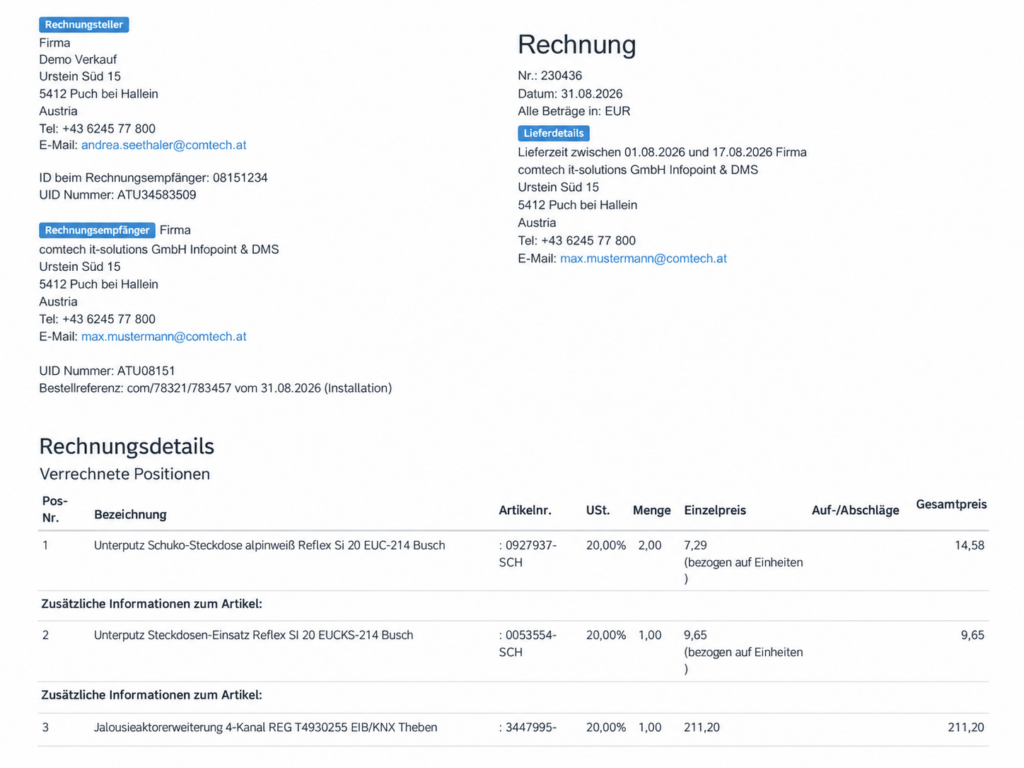Open max.mustermann@comtech.at link under Rechnungsempfänger
This screenshot has height=768, width=1024.
163,336
